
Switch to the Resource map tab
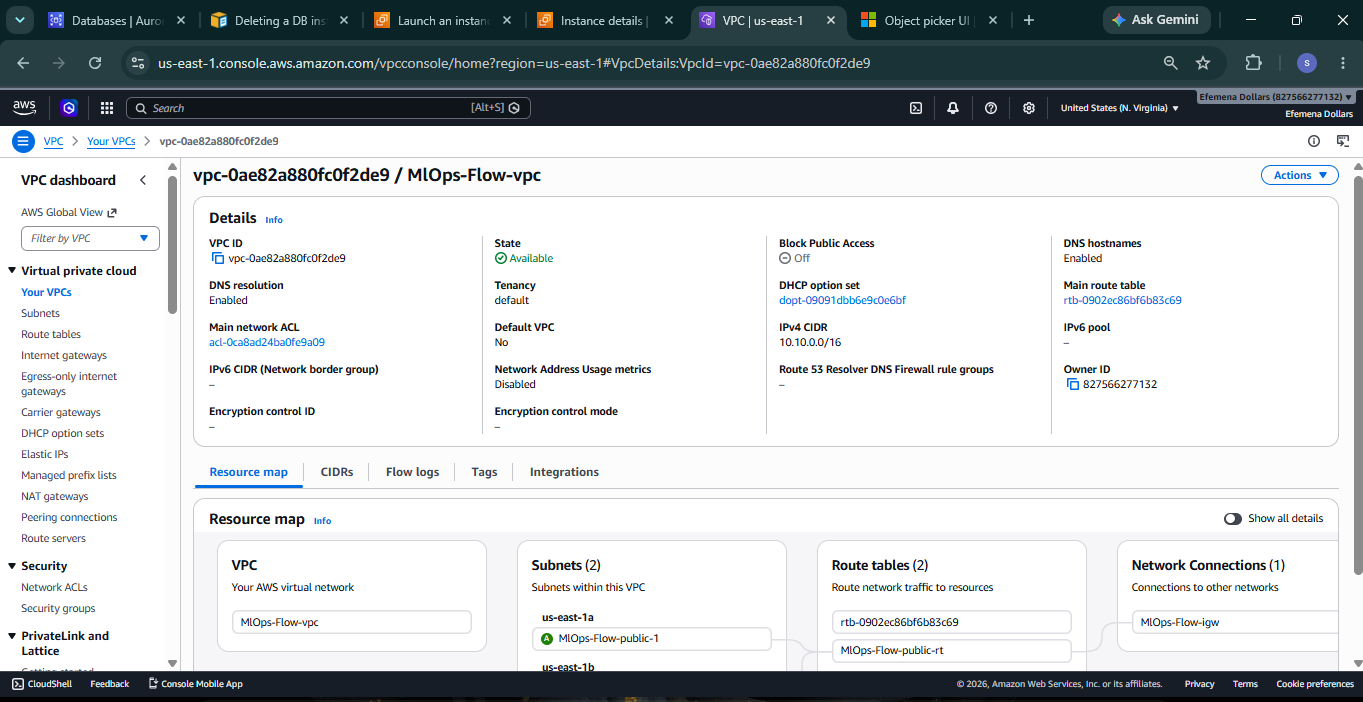(248, 472)
